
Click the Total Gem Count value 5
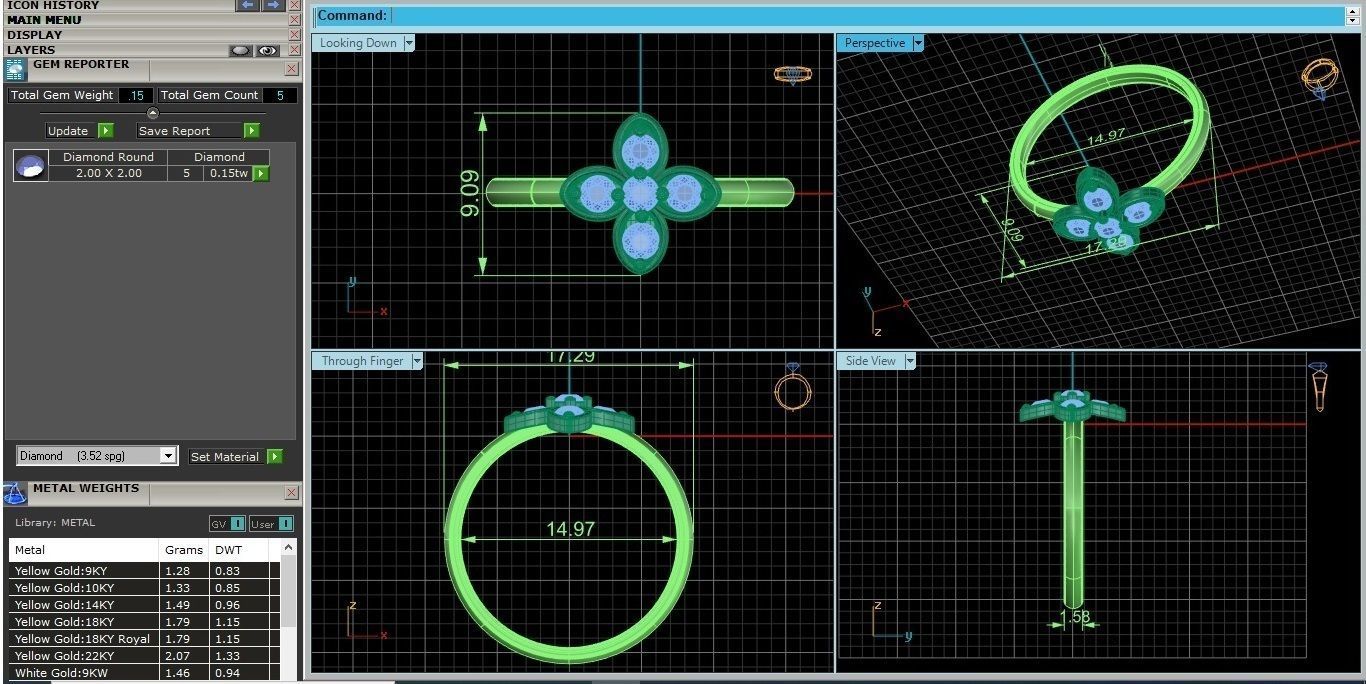click(280, 95)
